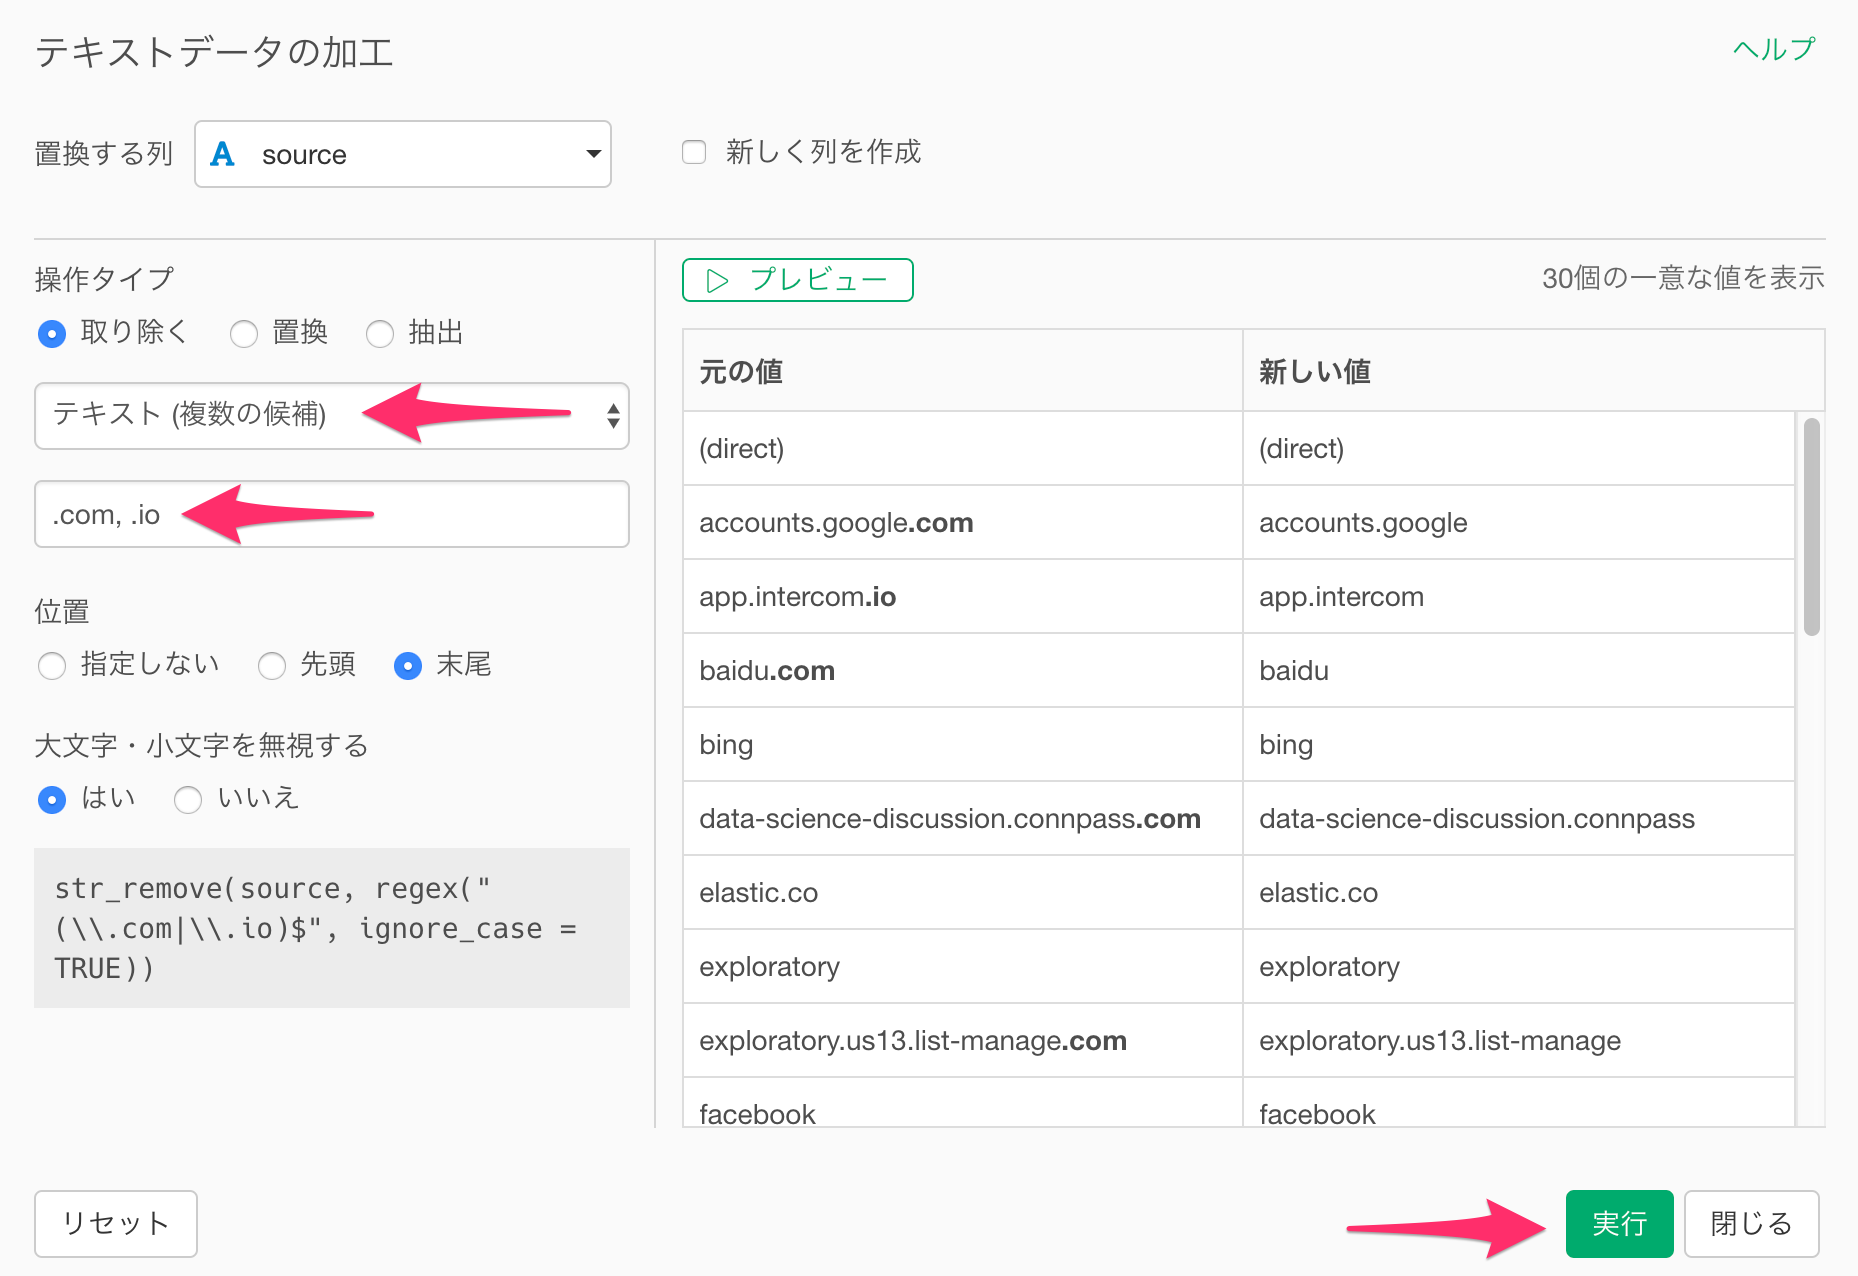Click original value elastic.co
Screen dimensions: 1858x1276
click(x=759, y=893)
